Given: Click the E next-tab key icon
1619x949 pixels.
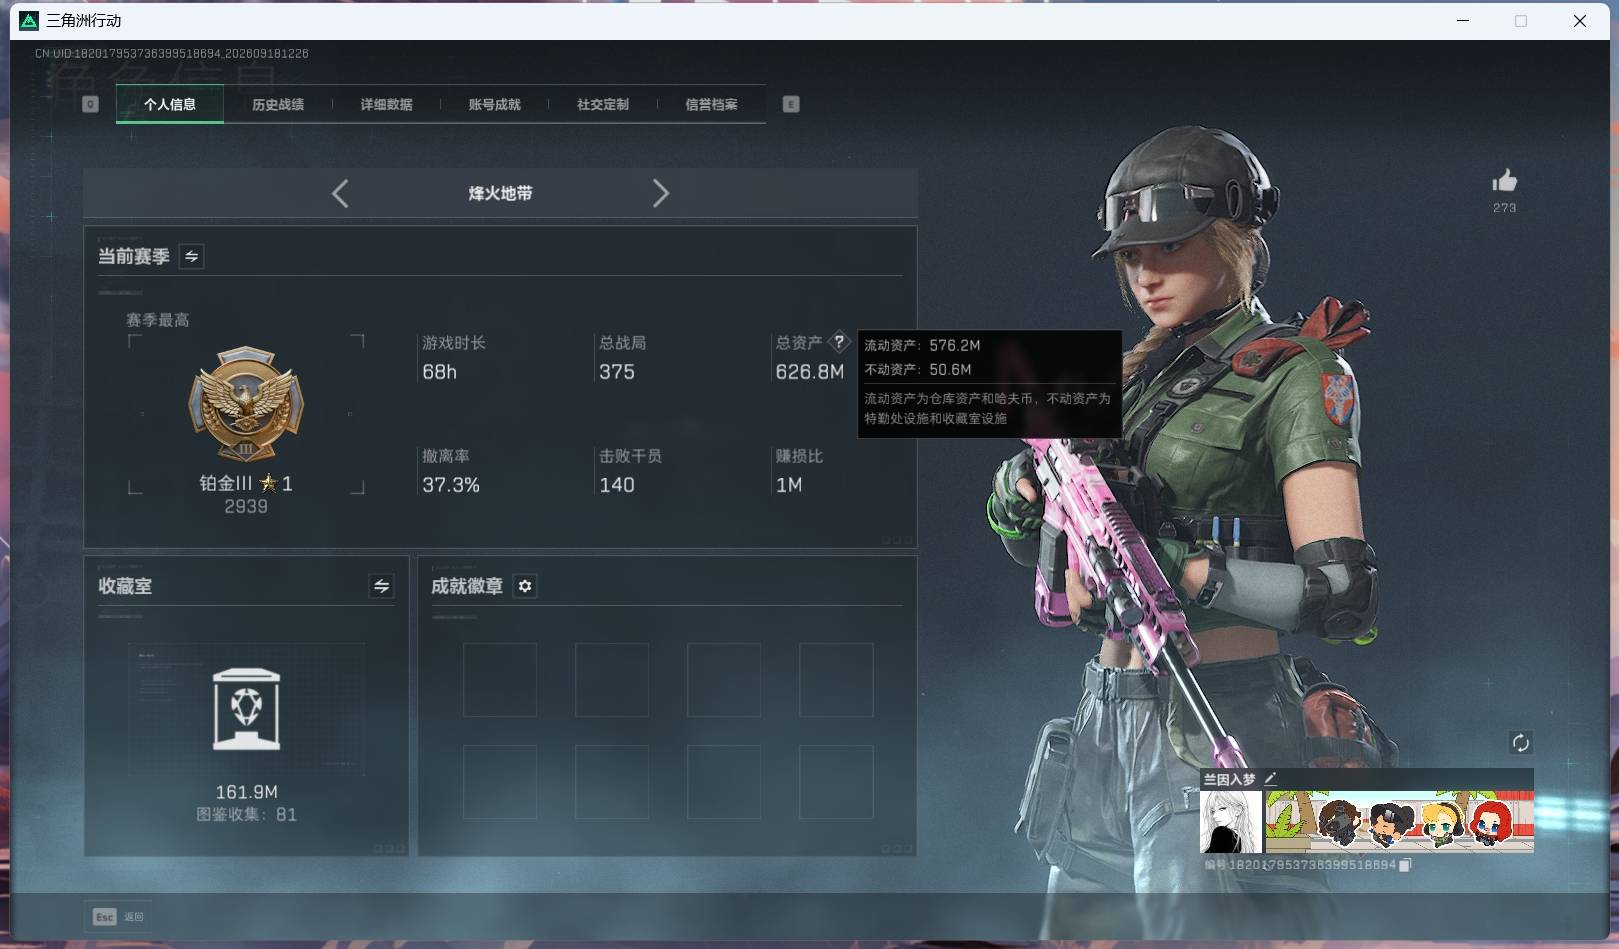Looking at the screenshot, I should point(791,104).
